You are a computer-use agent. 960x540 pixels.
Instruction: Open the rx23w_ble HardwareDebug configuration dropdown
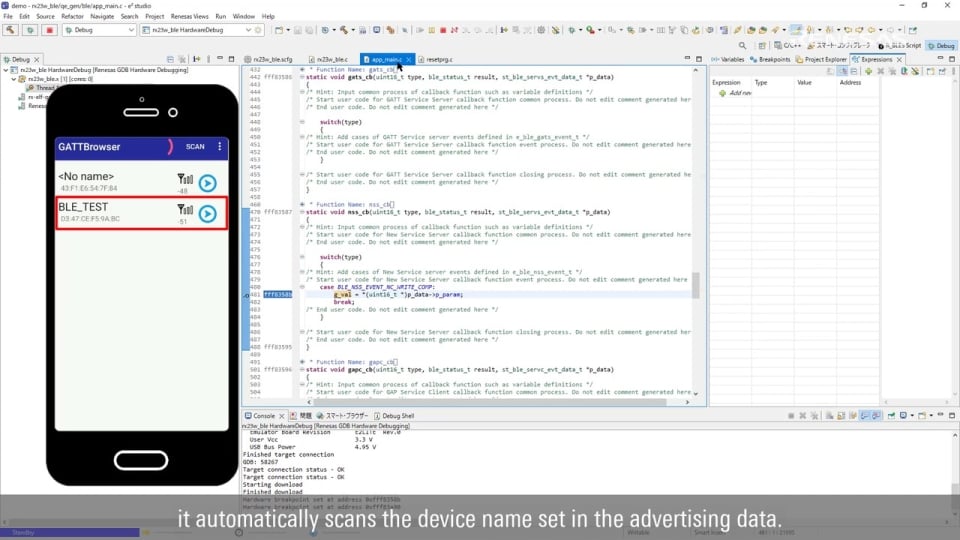click(248, 30)
